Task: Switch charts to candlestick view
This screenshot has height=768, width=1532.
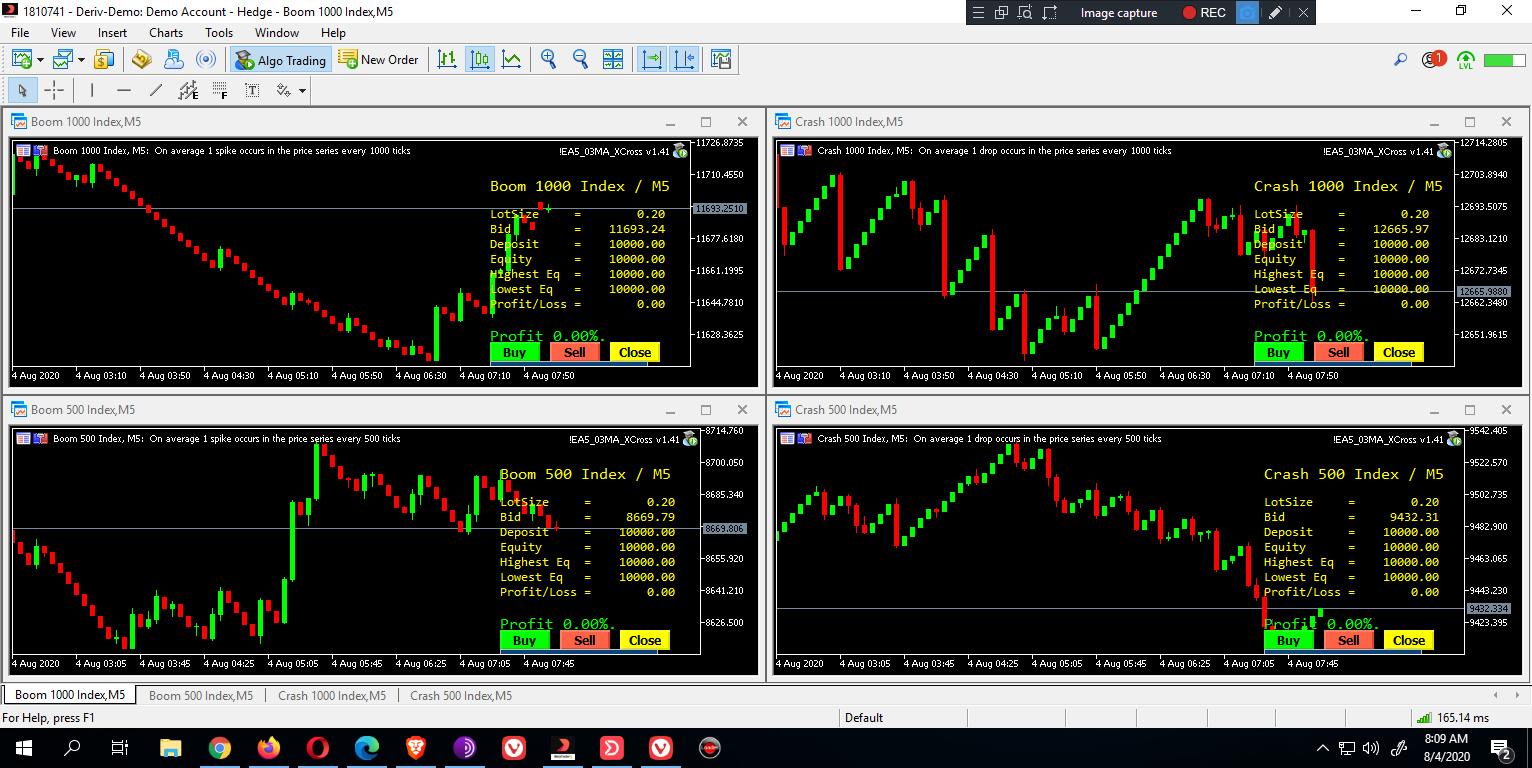Action: point(480,59)
